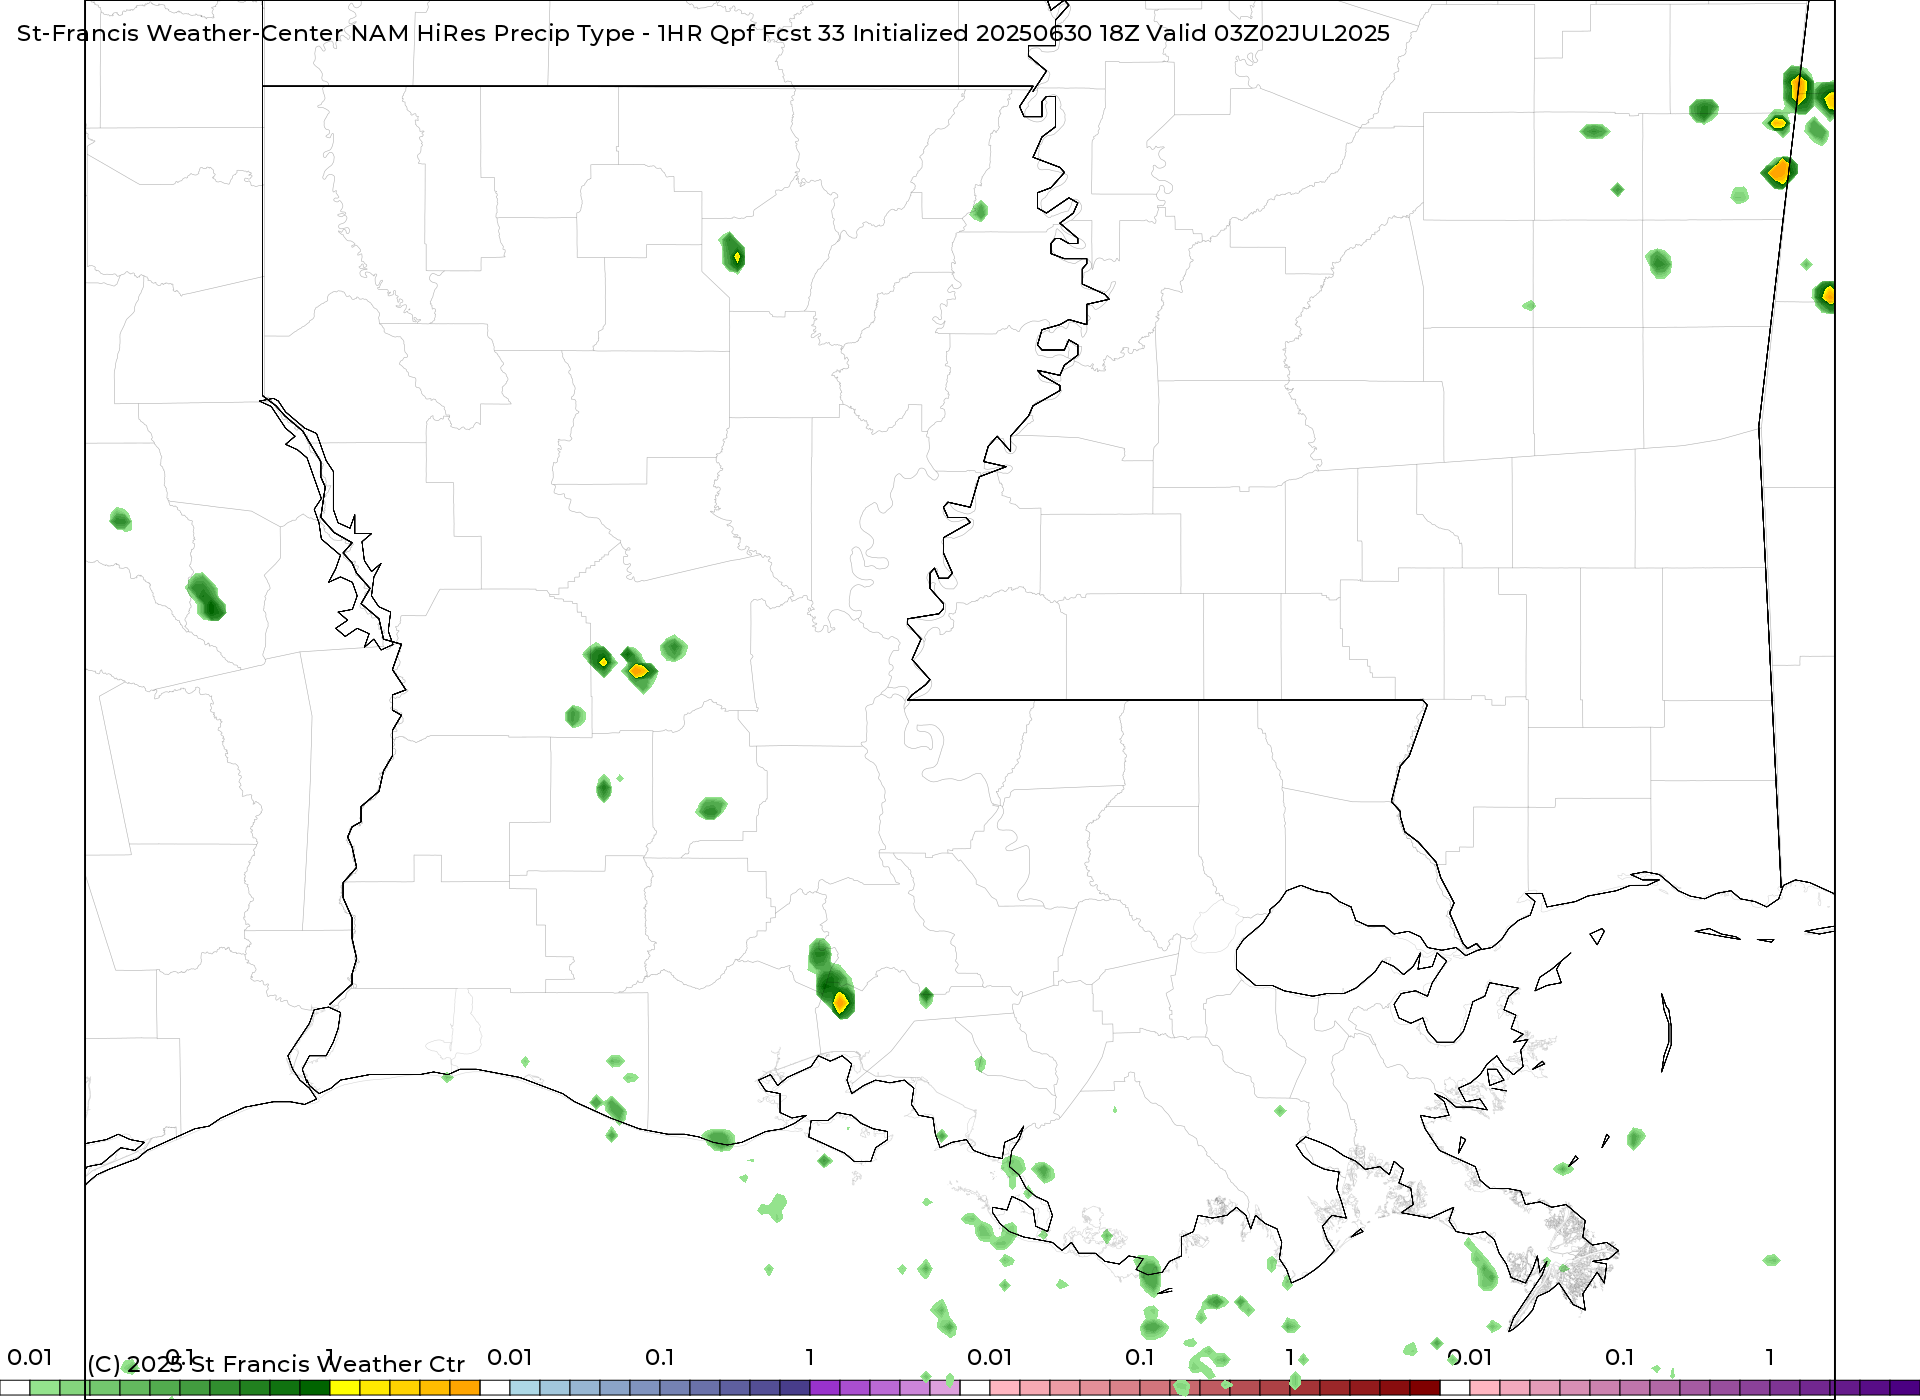Select the white swatch starting the blue legend
1920x1400 pixels.
tap(495, 1388)
